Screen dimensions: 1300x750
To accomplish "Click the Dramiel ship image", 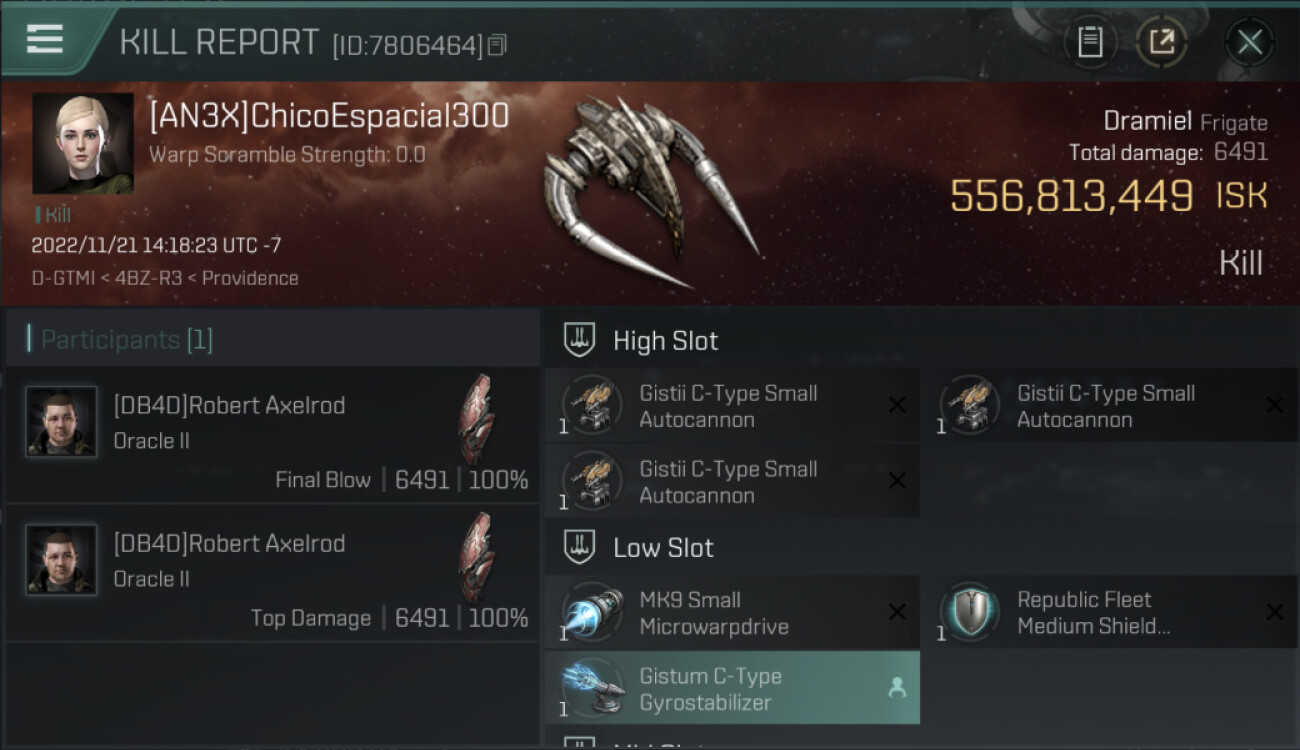I will tap(650, 190).
